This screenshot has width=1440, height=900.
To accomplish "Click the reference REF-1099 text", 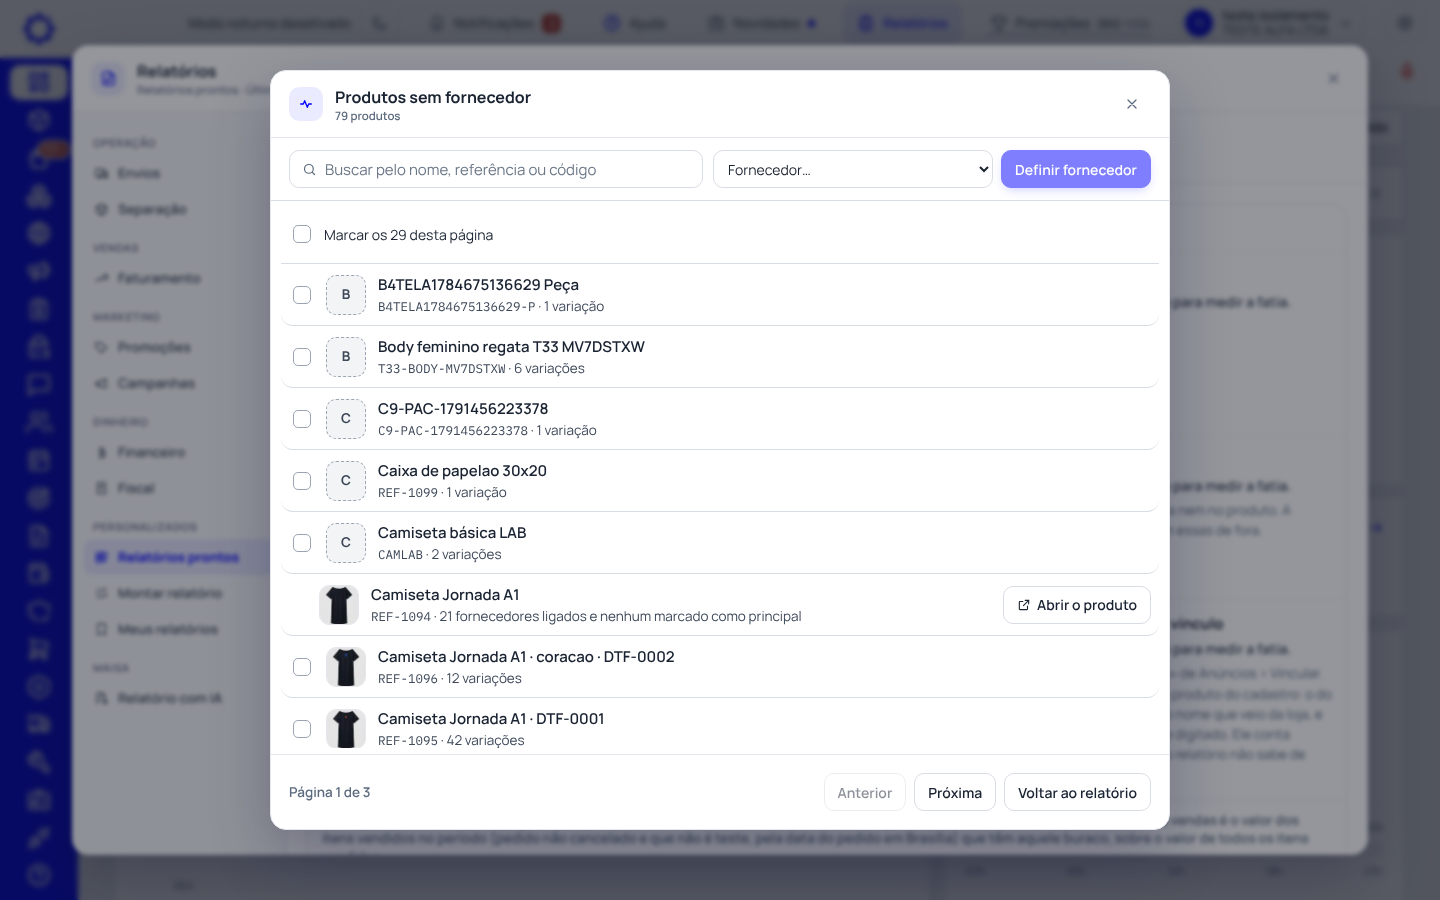I will (x=408, y=493).
